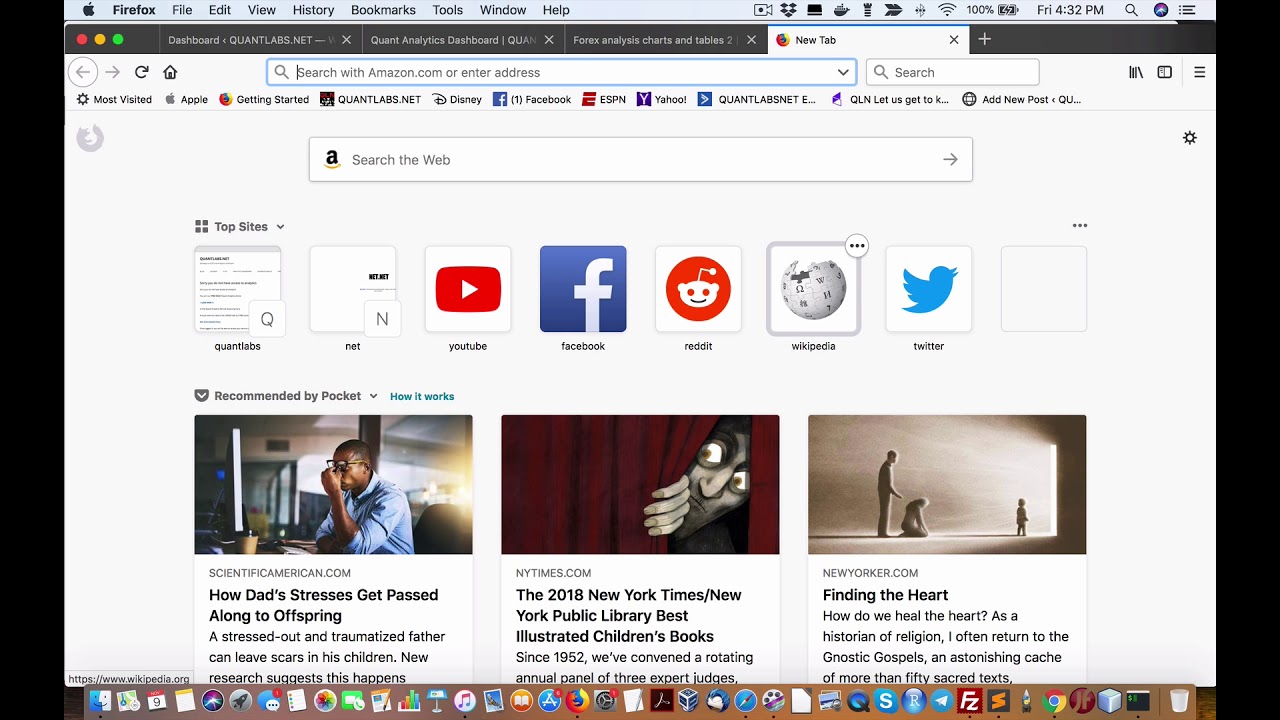
Task: Click the address bar input field
Action: (562, 72)
